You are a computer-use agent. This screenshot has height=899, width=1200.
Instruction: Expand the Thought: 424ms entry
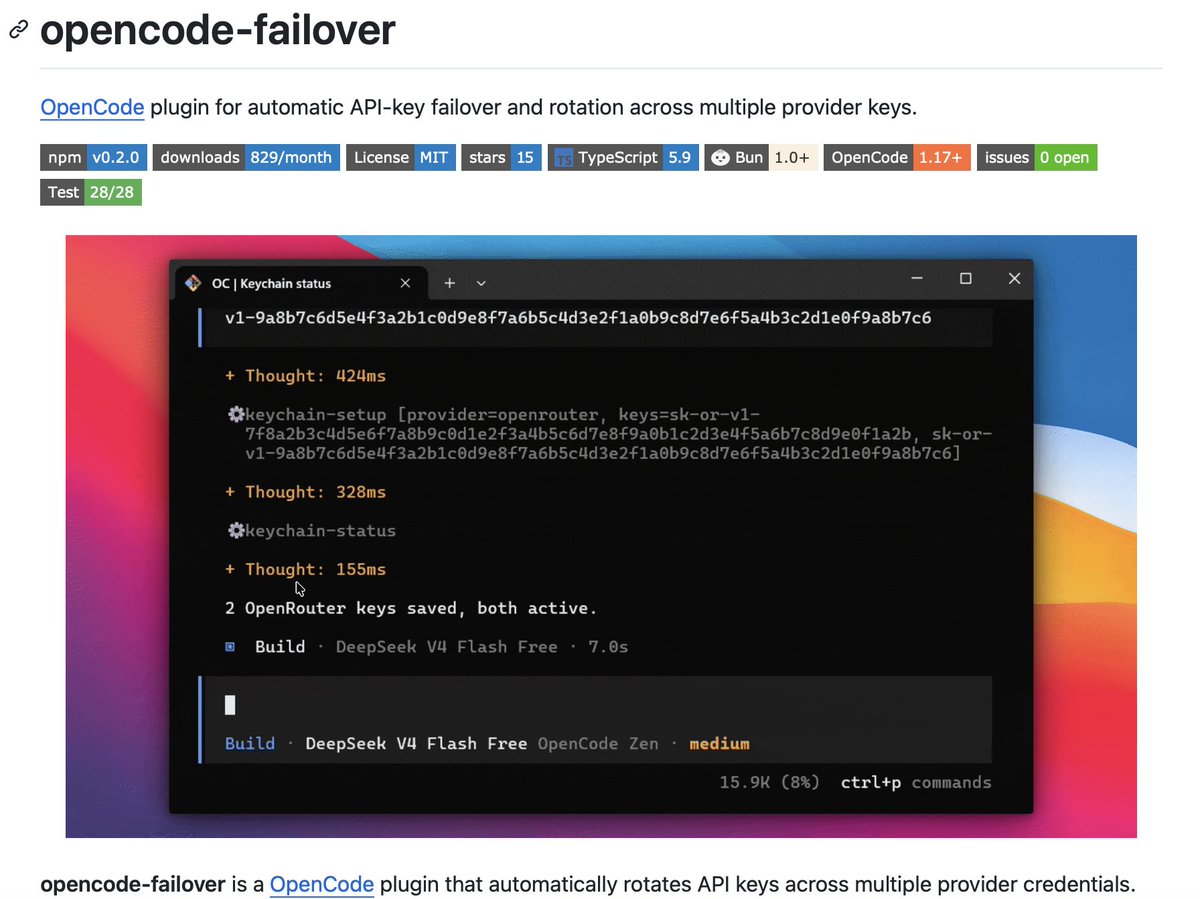(x=306, y=376)
